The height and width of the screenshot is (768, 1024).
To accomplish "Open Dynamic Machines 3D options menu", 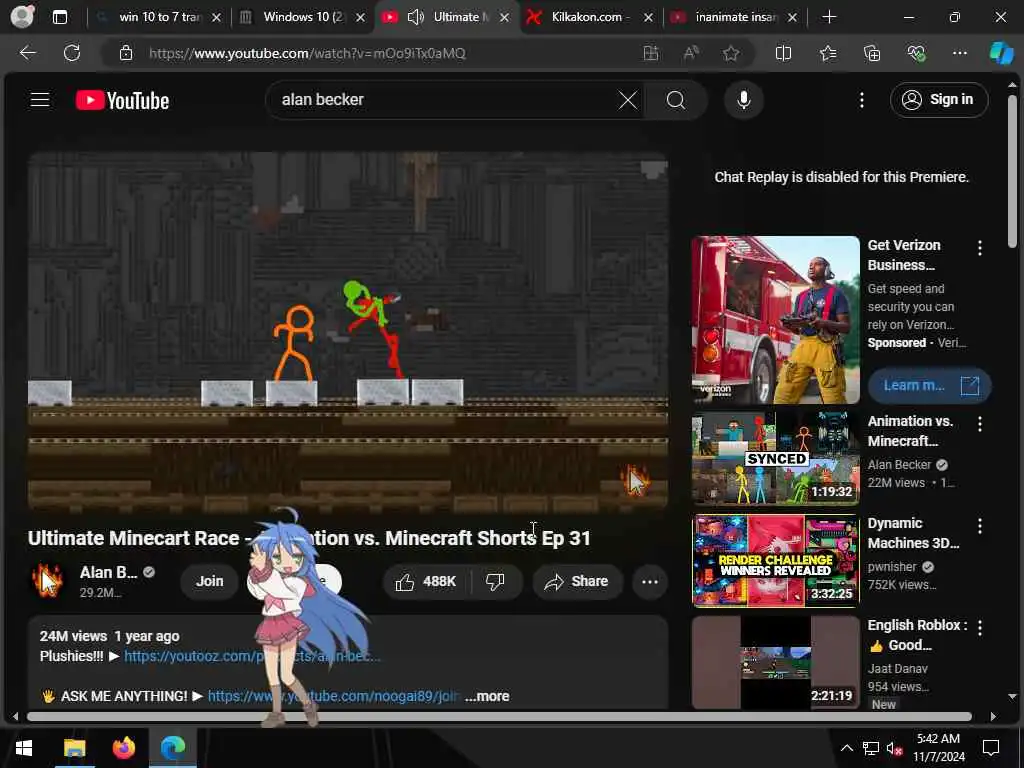I will click(980, 526).
